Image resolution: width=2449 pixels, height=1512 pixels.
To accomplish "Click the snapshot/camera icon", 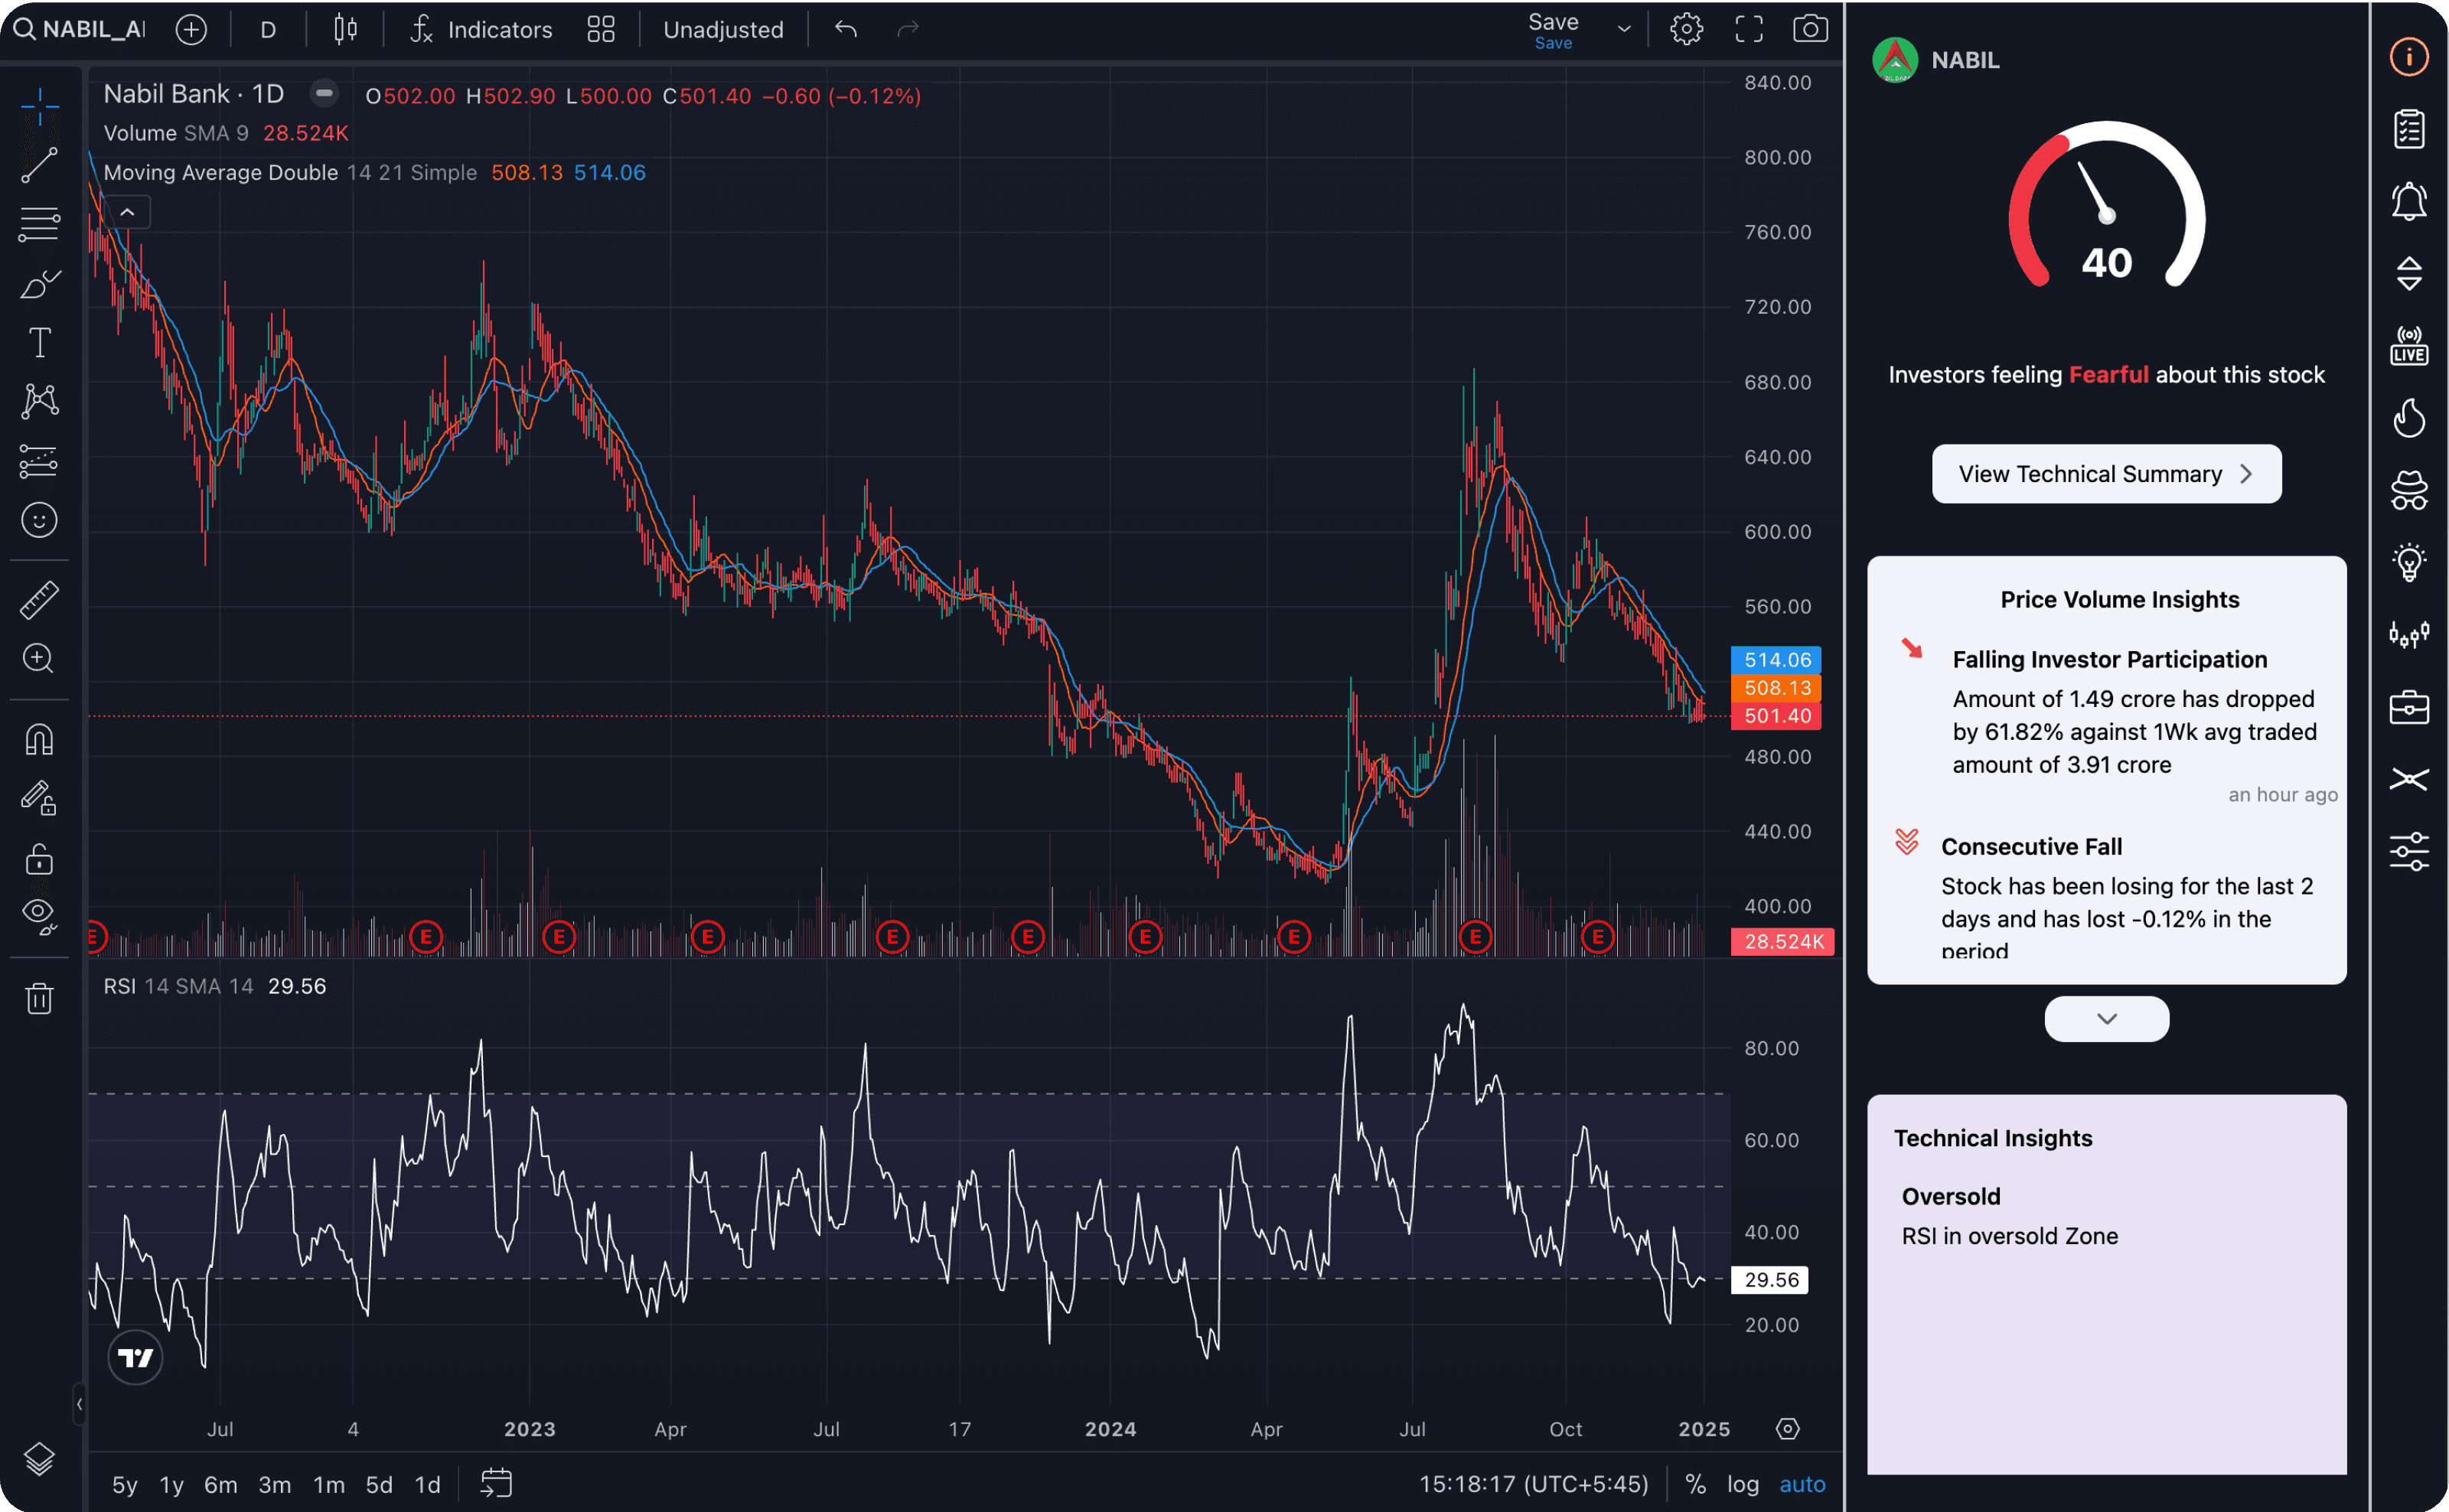I will (x=1811, y=28).
